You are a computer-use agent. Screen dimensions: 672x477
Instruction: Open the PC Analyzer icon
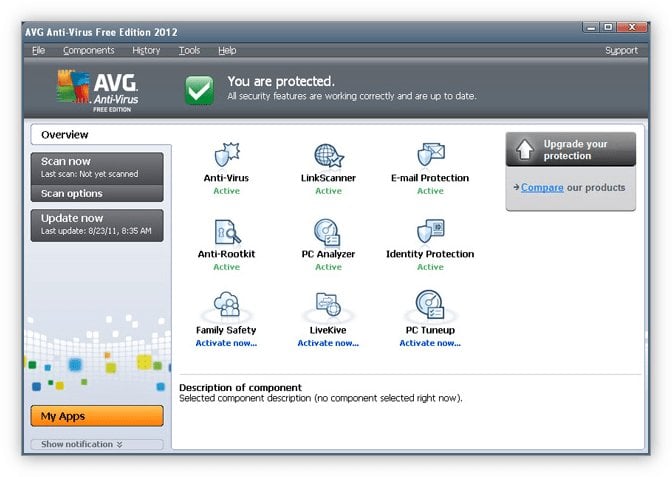point(328,232)
